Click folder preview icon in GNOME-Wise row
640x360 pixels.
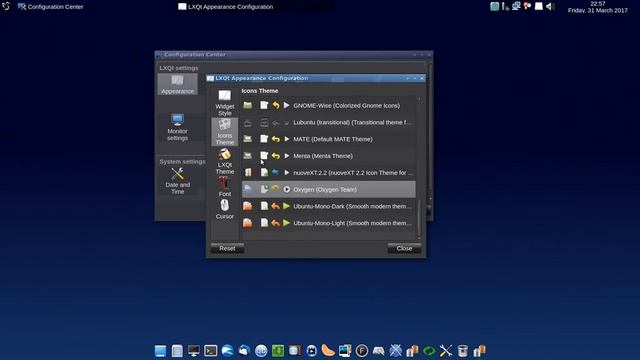point(248,105)
